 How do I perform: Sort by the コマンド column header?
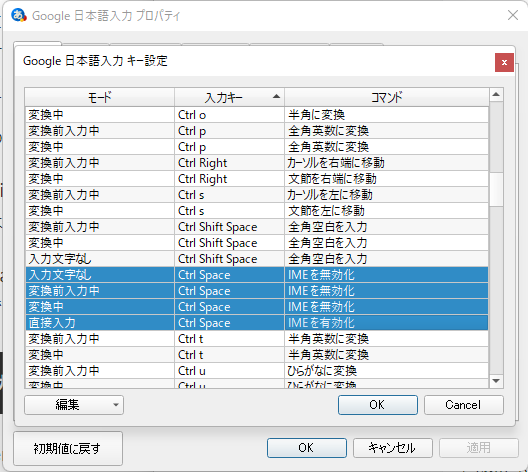pos(387,97)
